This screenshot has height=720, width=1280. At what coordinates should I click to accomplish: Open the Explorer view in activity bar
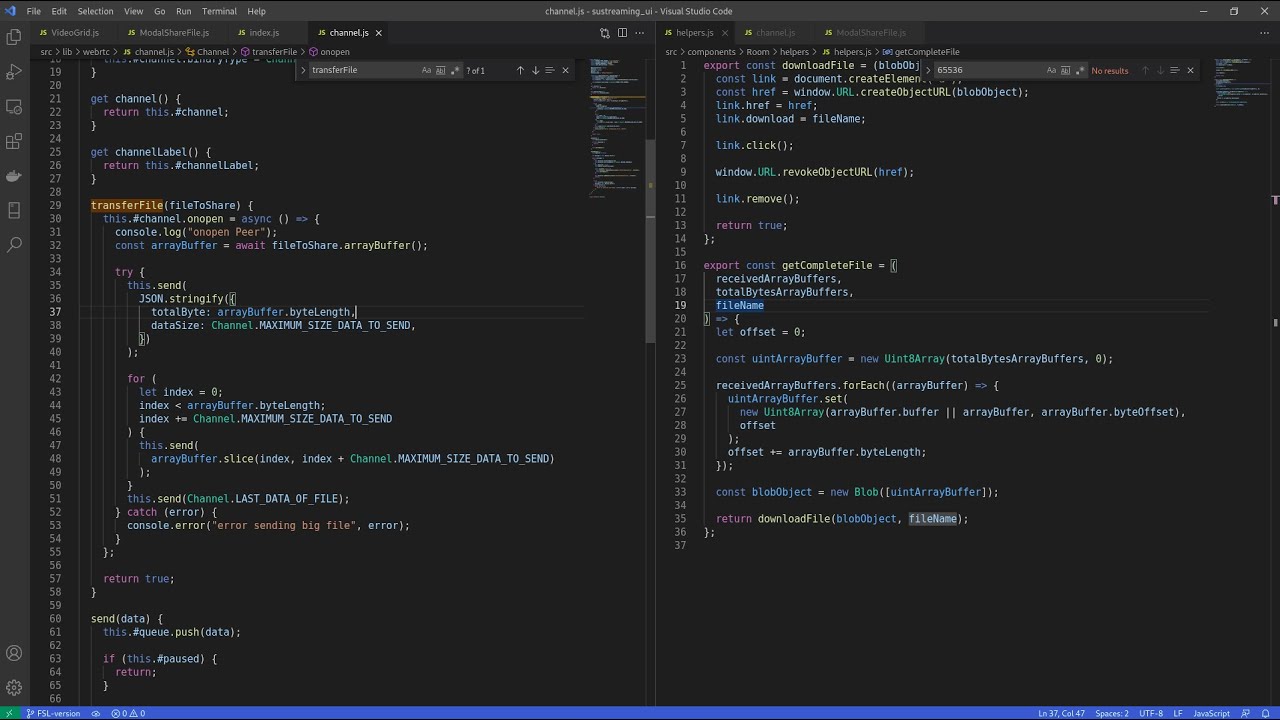click(x=14, y=37)
